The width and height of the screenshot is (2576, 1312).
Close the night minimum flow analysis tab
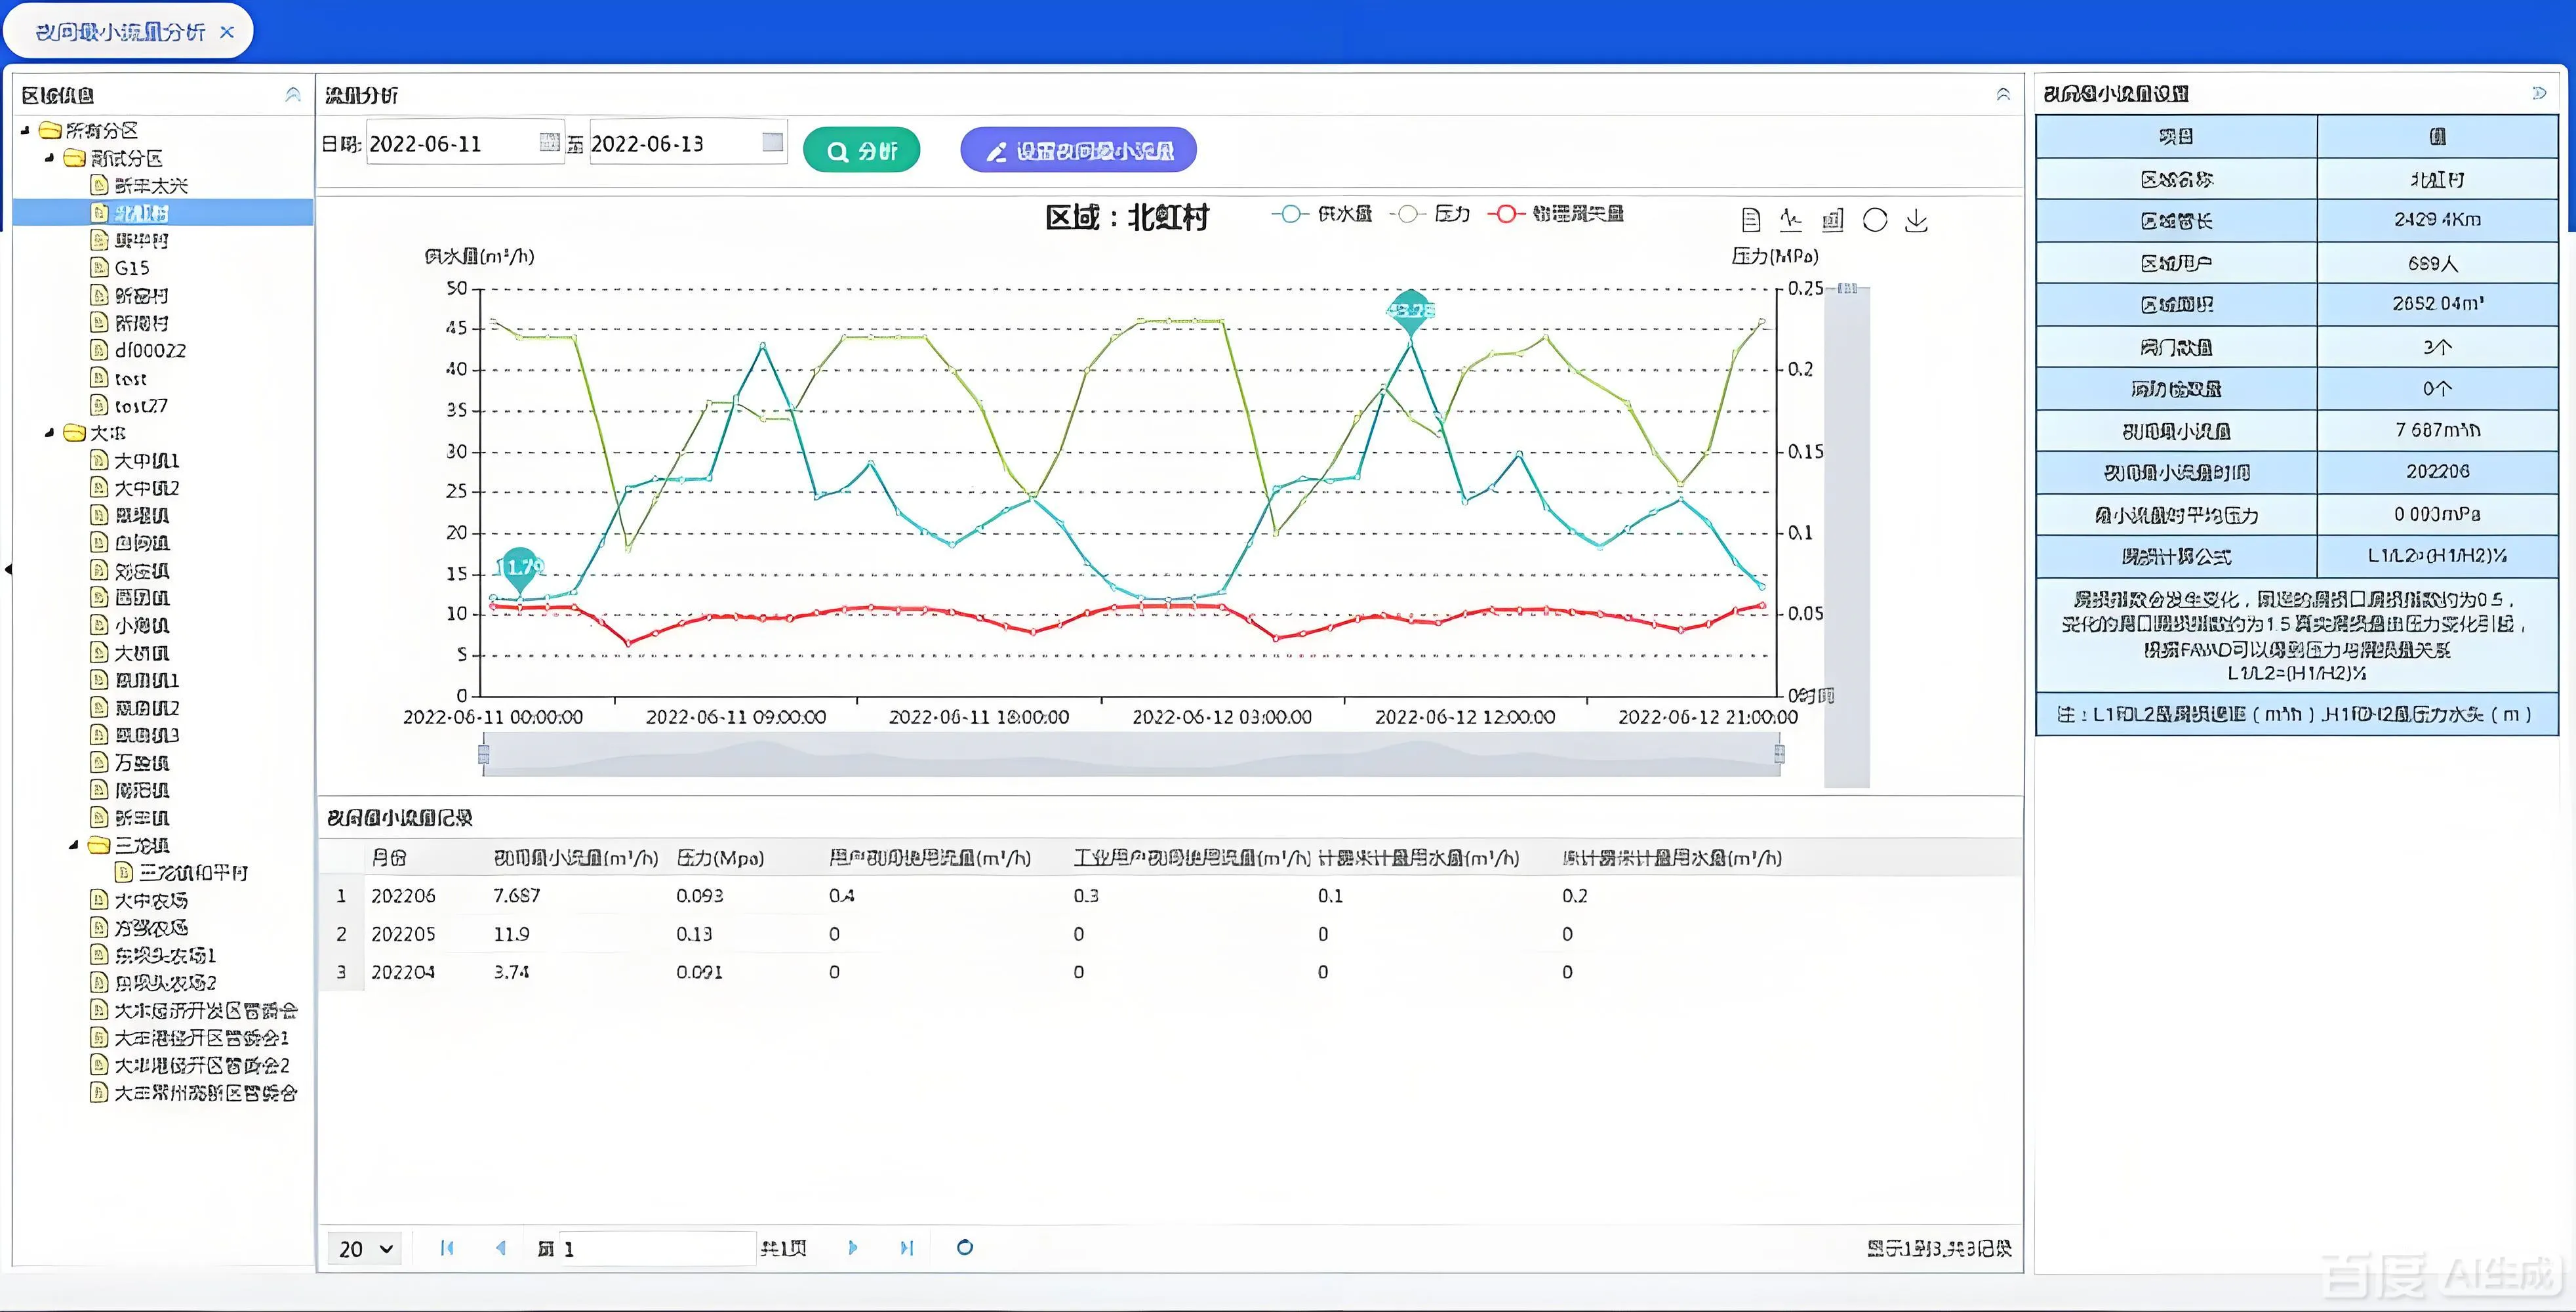tap(227, 32)
